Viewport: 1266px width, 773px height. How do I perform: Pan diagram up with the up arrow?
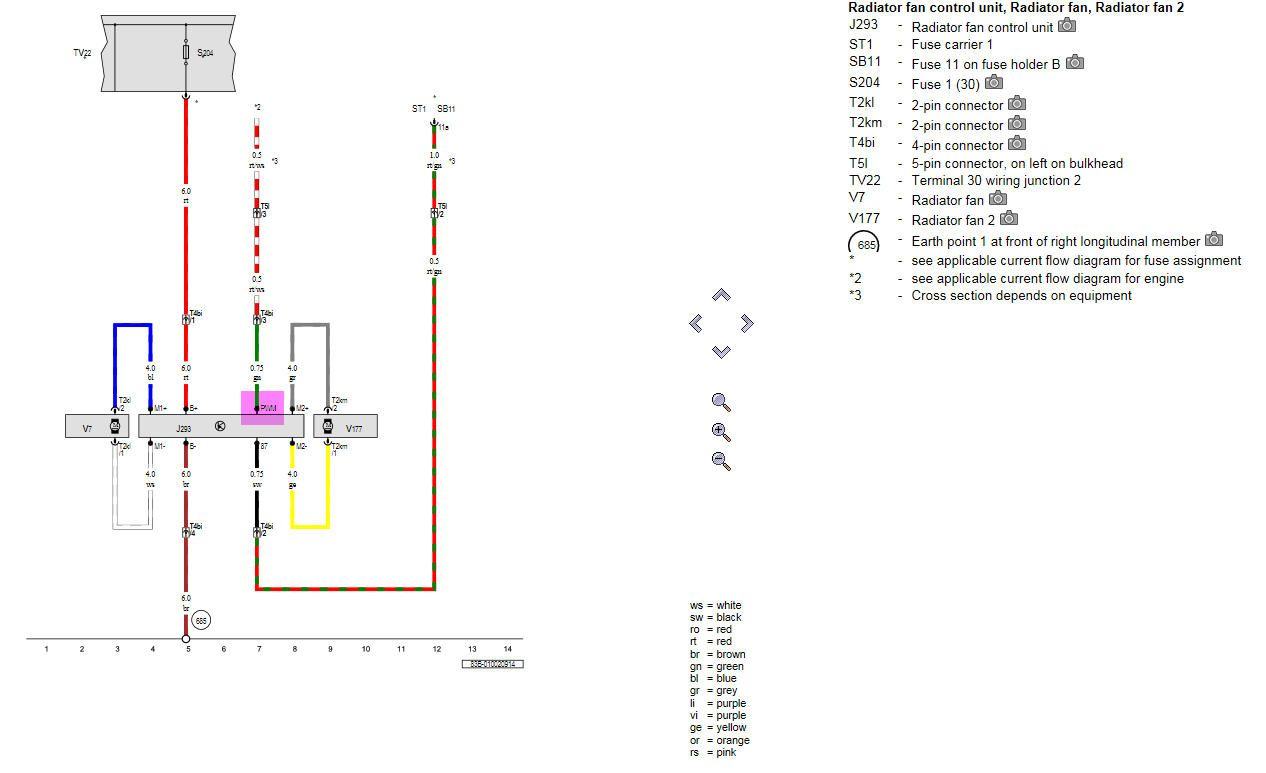tap(721, 295)
